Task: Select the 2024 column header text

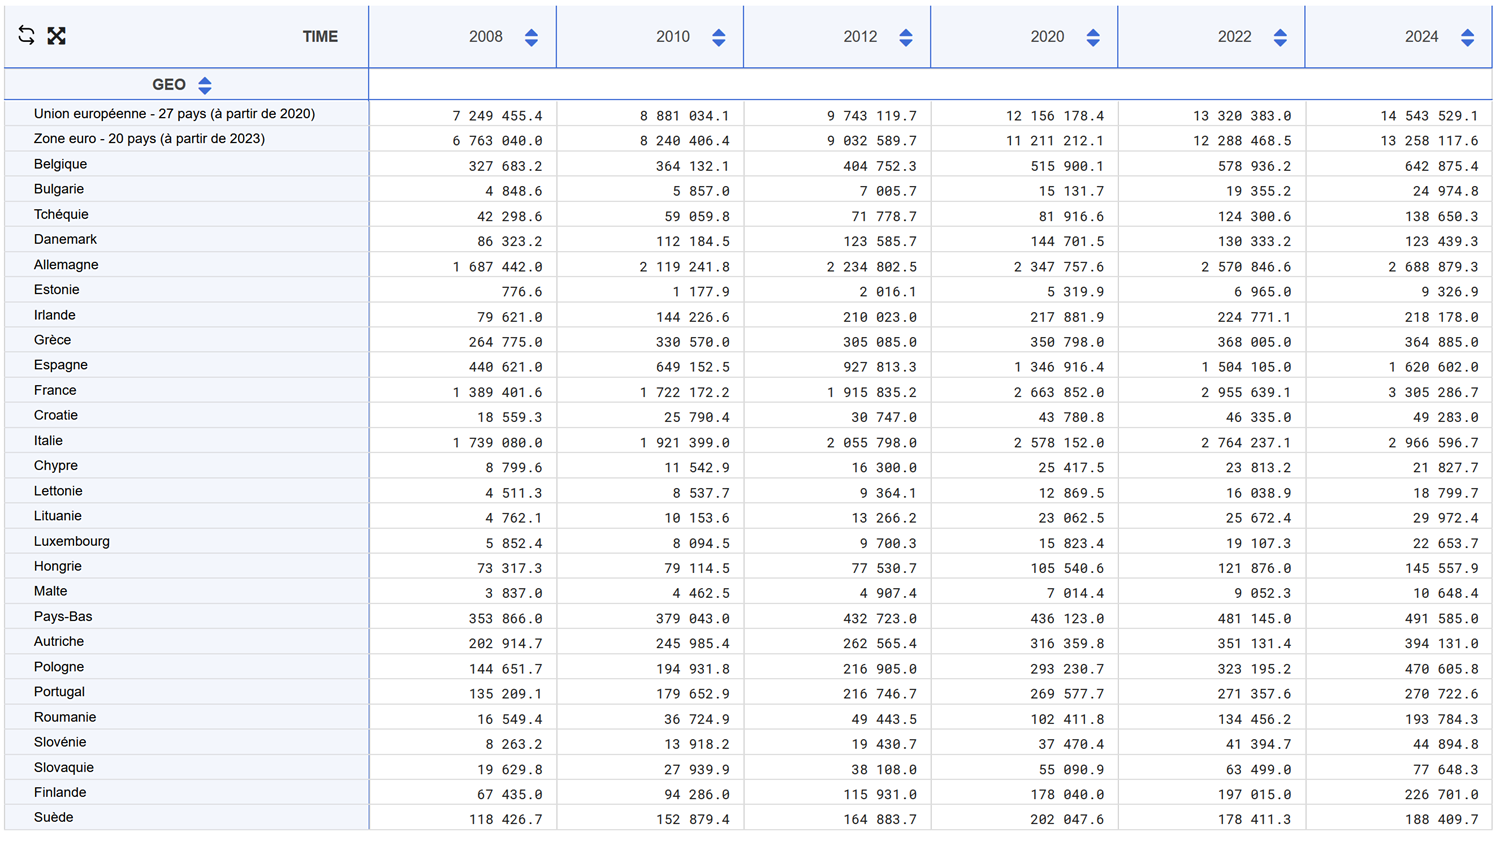Action: click(x=1420, y=37)
